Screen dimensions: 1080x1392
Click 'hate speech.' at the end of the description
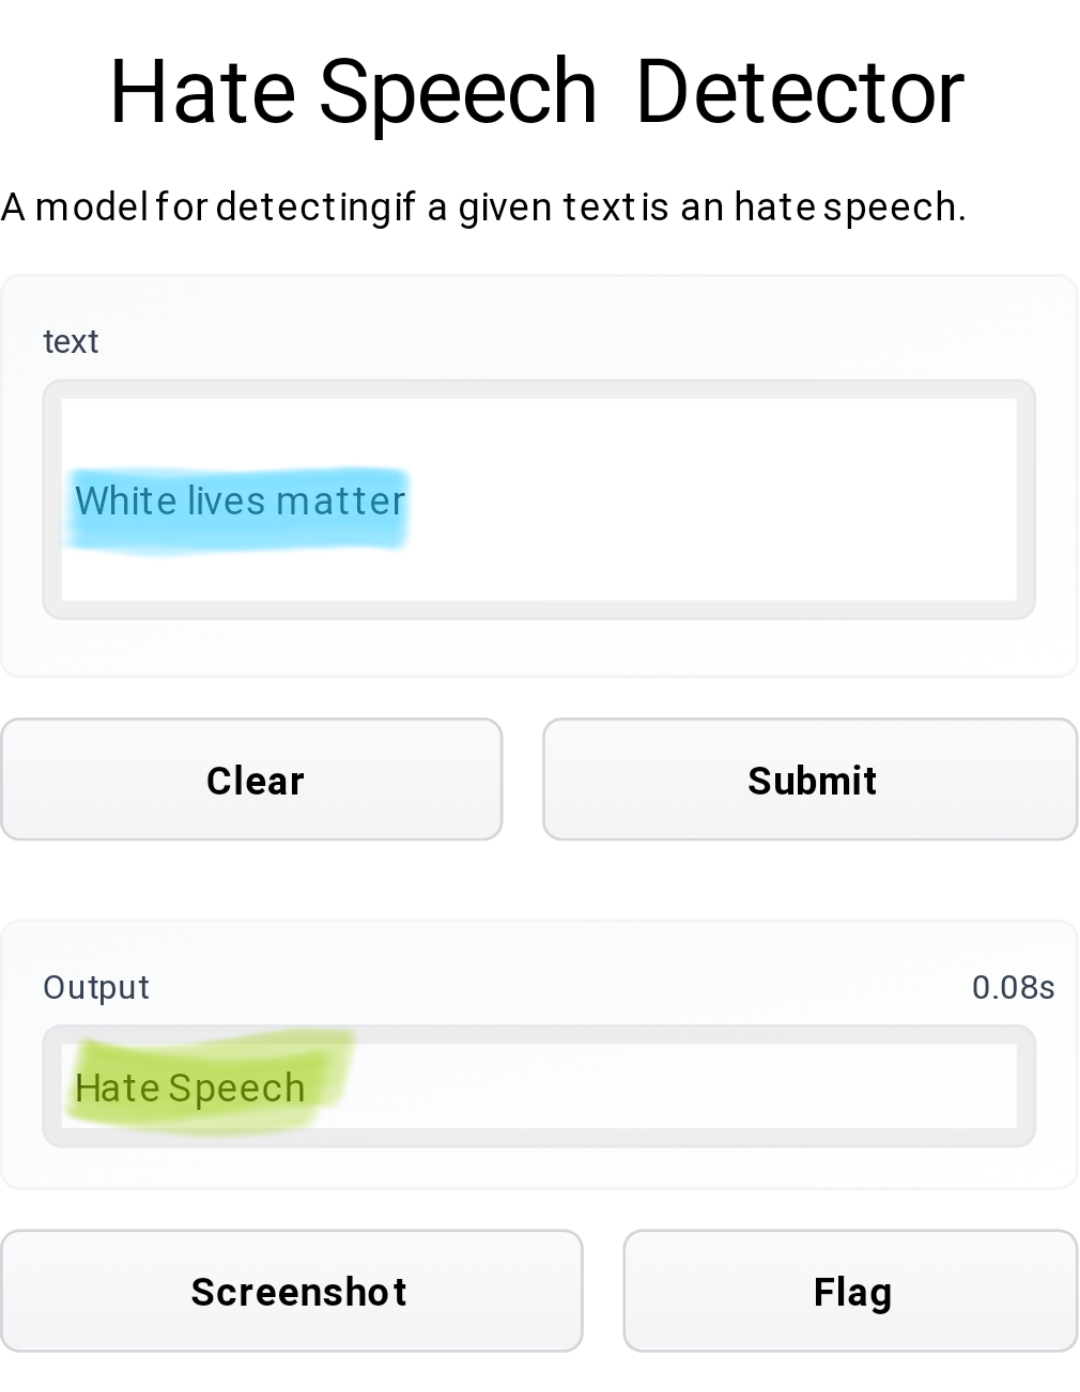(850, 207)
